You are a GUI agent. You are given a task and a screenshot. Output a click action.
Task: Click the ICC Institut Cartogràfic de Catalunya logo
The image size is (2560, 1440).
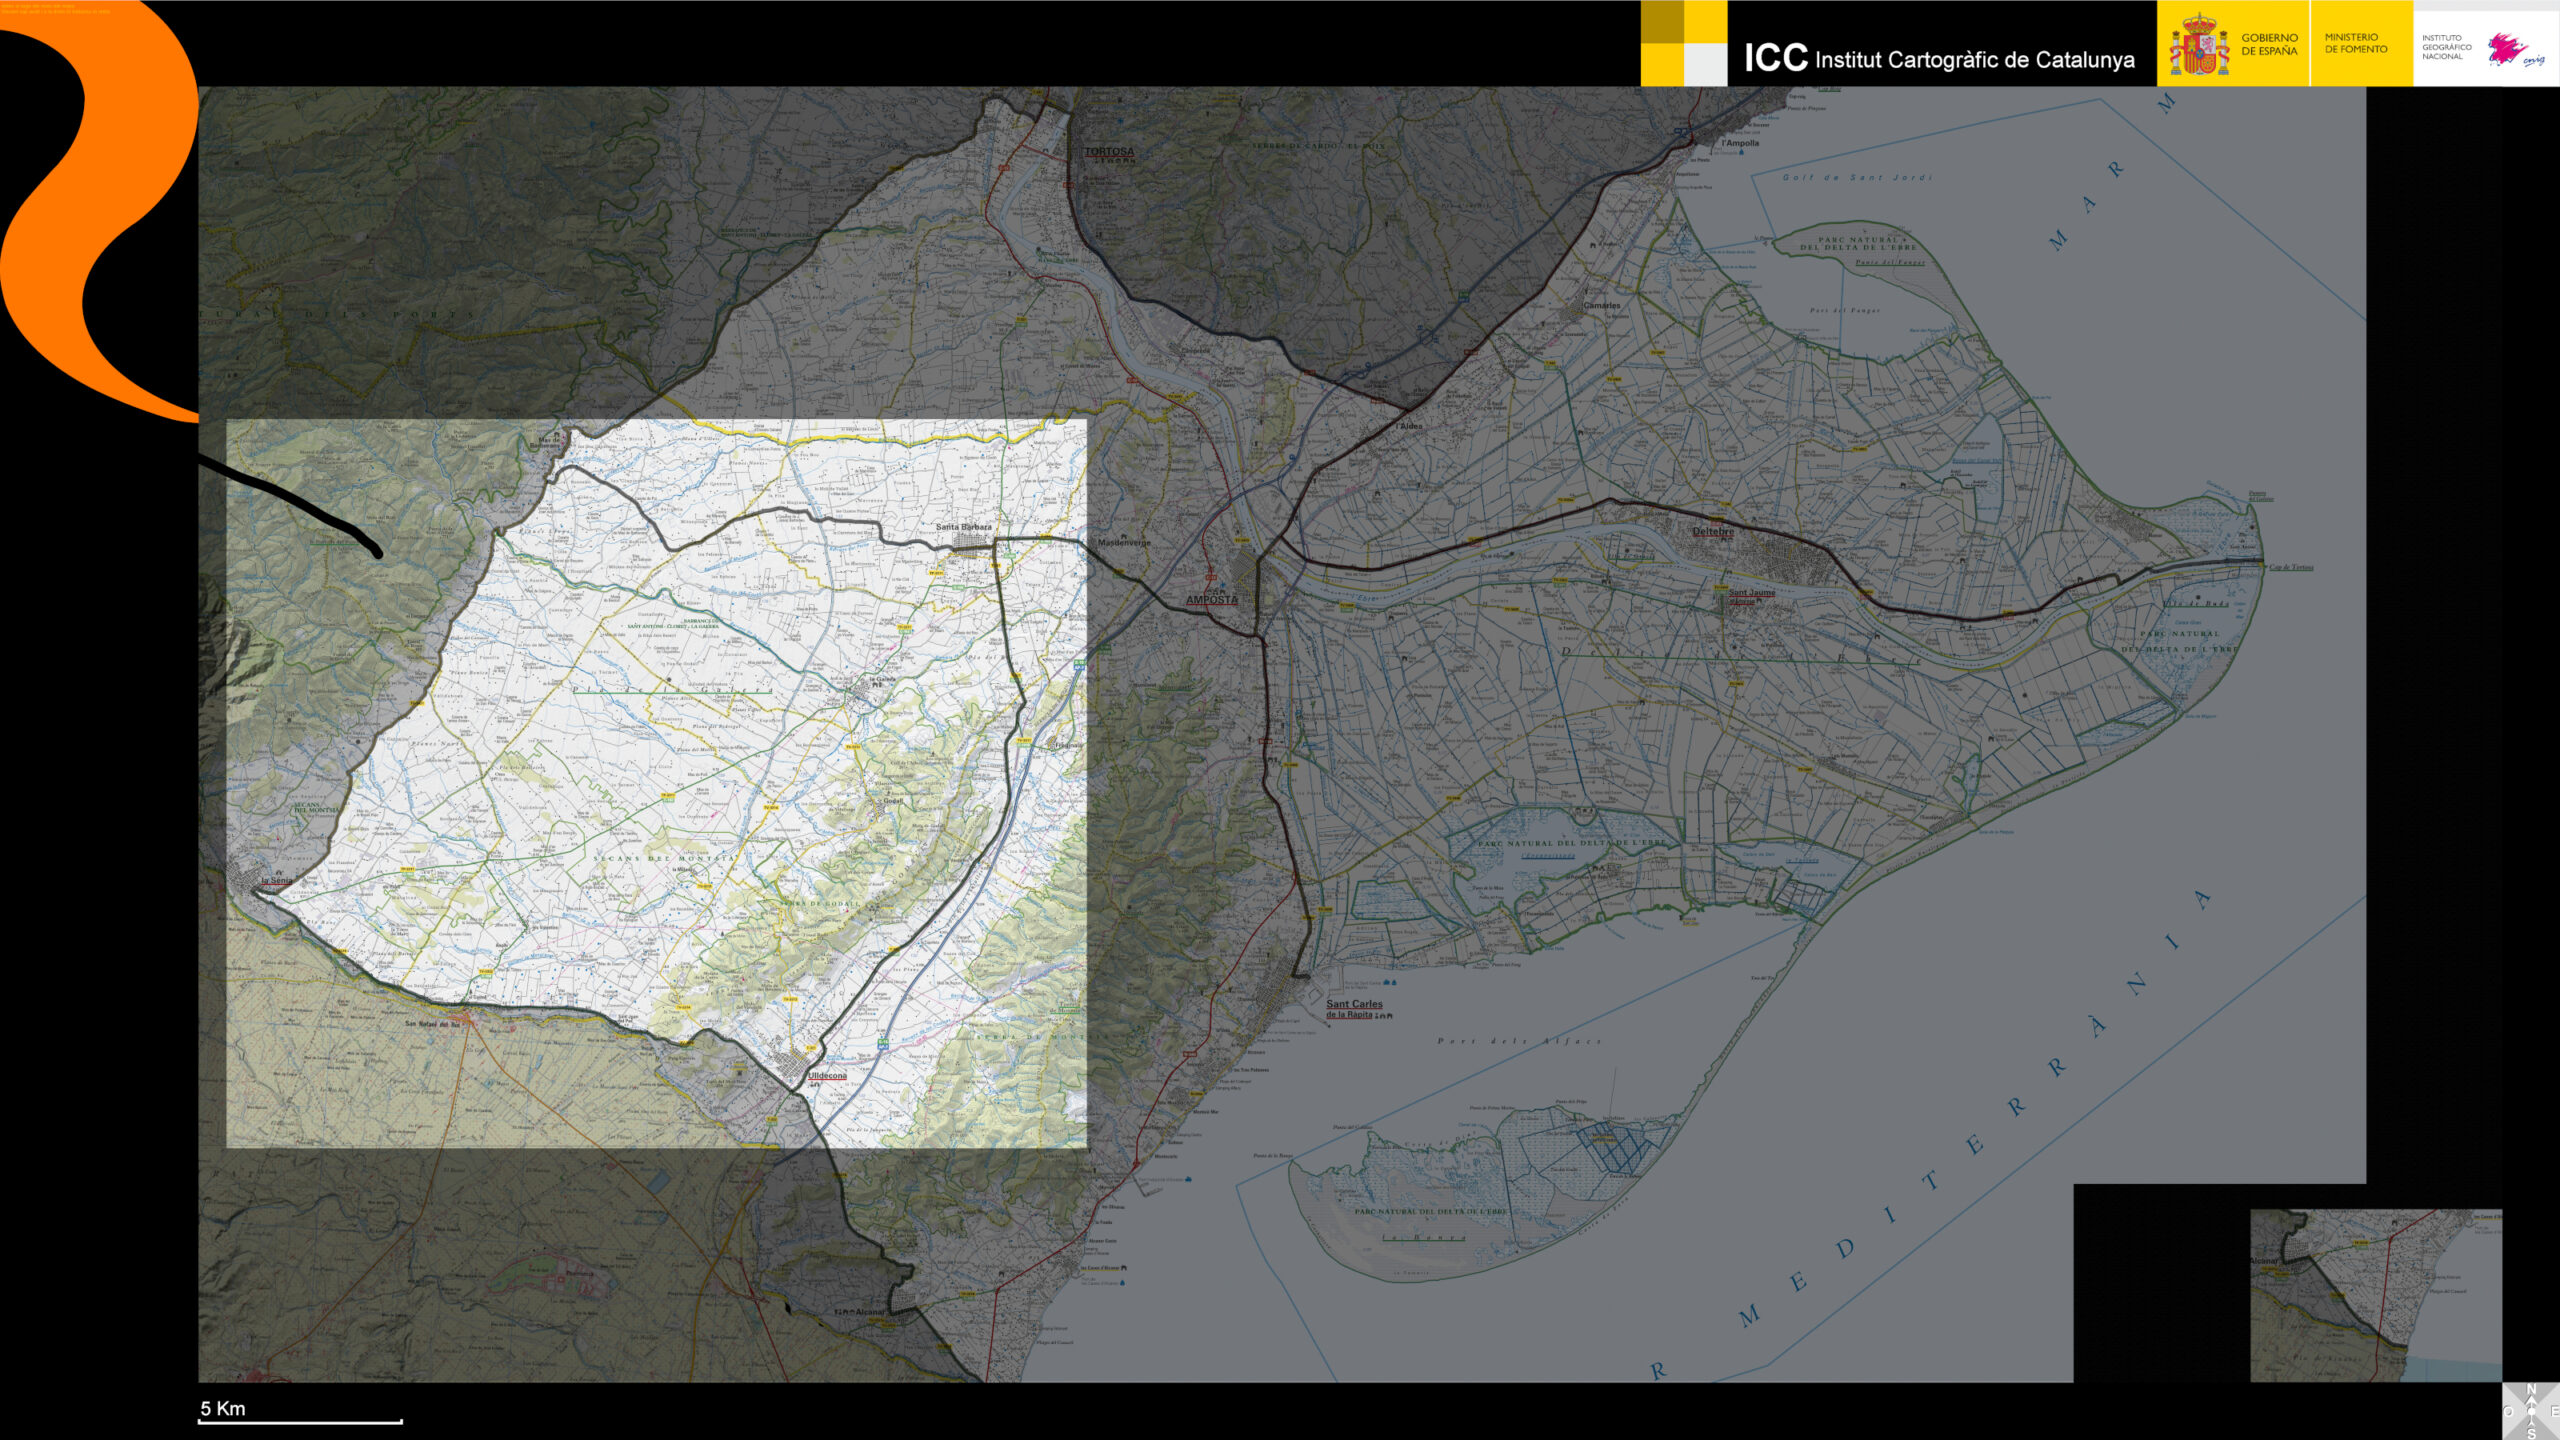pyautogui.click(x=1938, y=58)
